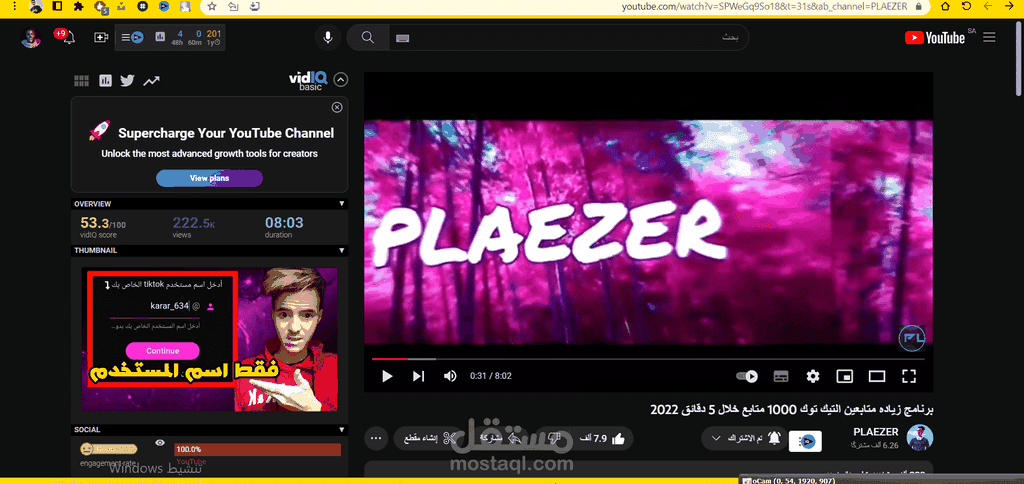Skip to next video
The width and height of the screenshot is (1024, 484).
point(419,376)
